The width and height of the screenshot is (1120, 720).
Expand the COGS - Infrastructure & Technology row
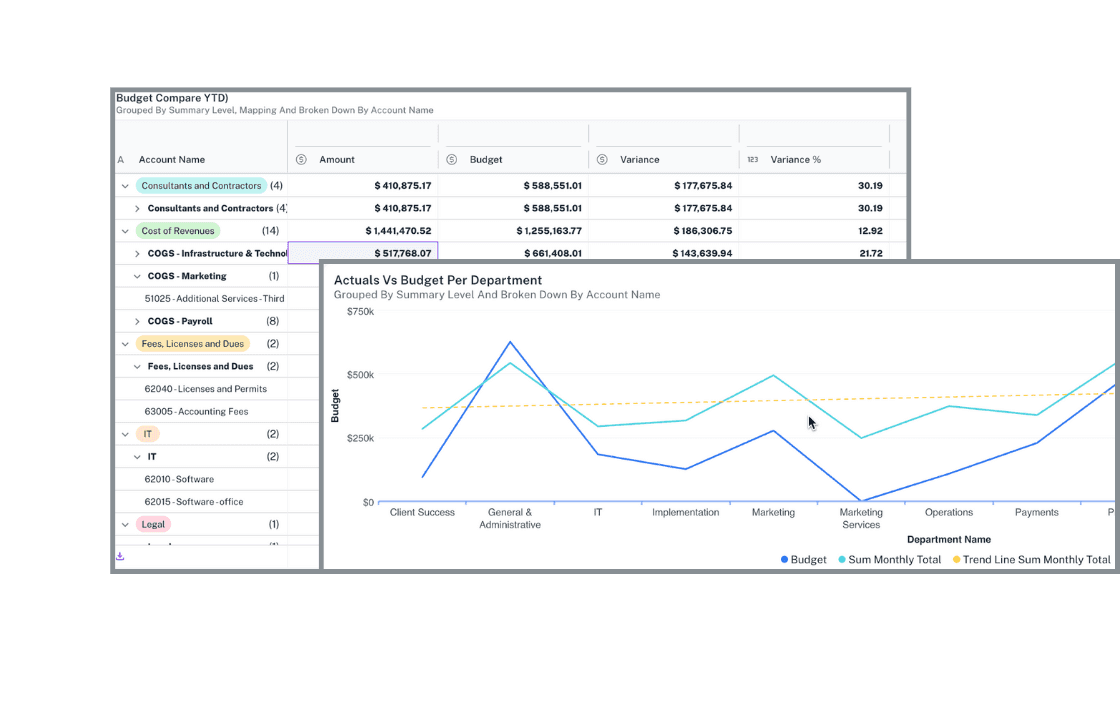137,253
